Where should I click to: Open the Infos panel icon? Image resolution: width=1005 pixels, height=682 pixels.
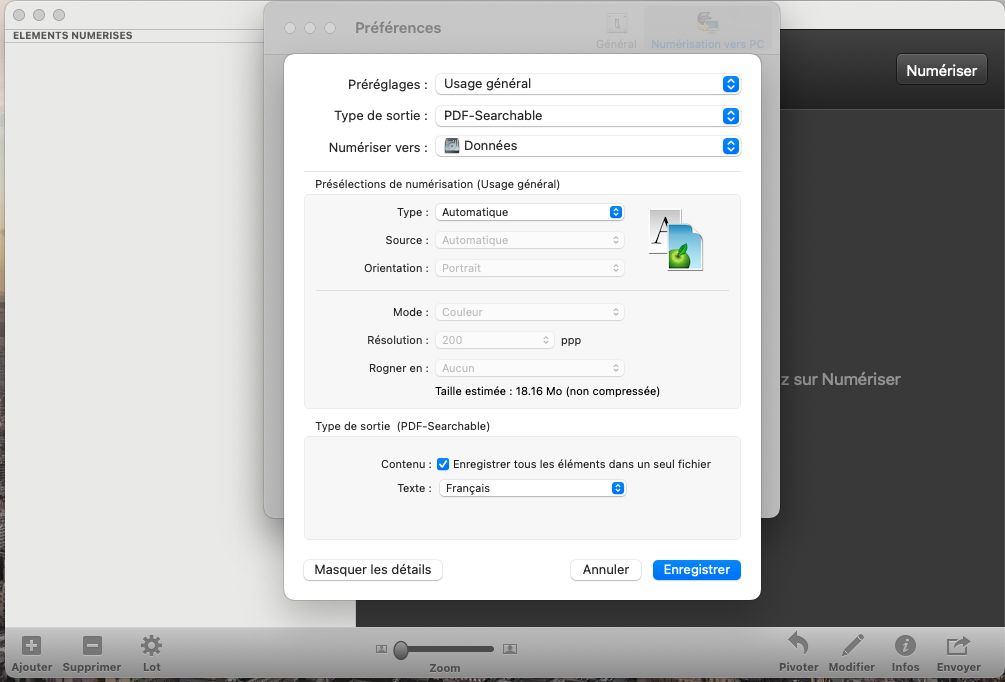(905, 646)
